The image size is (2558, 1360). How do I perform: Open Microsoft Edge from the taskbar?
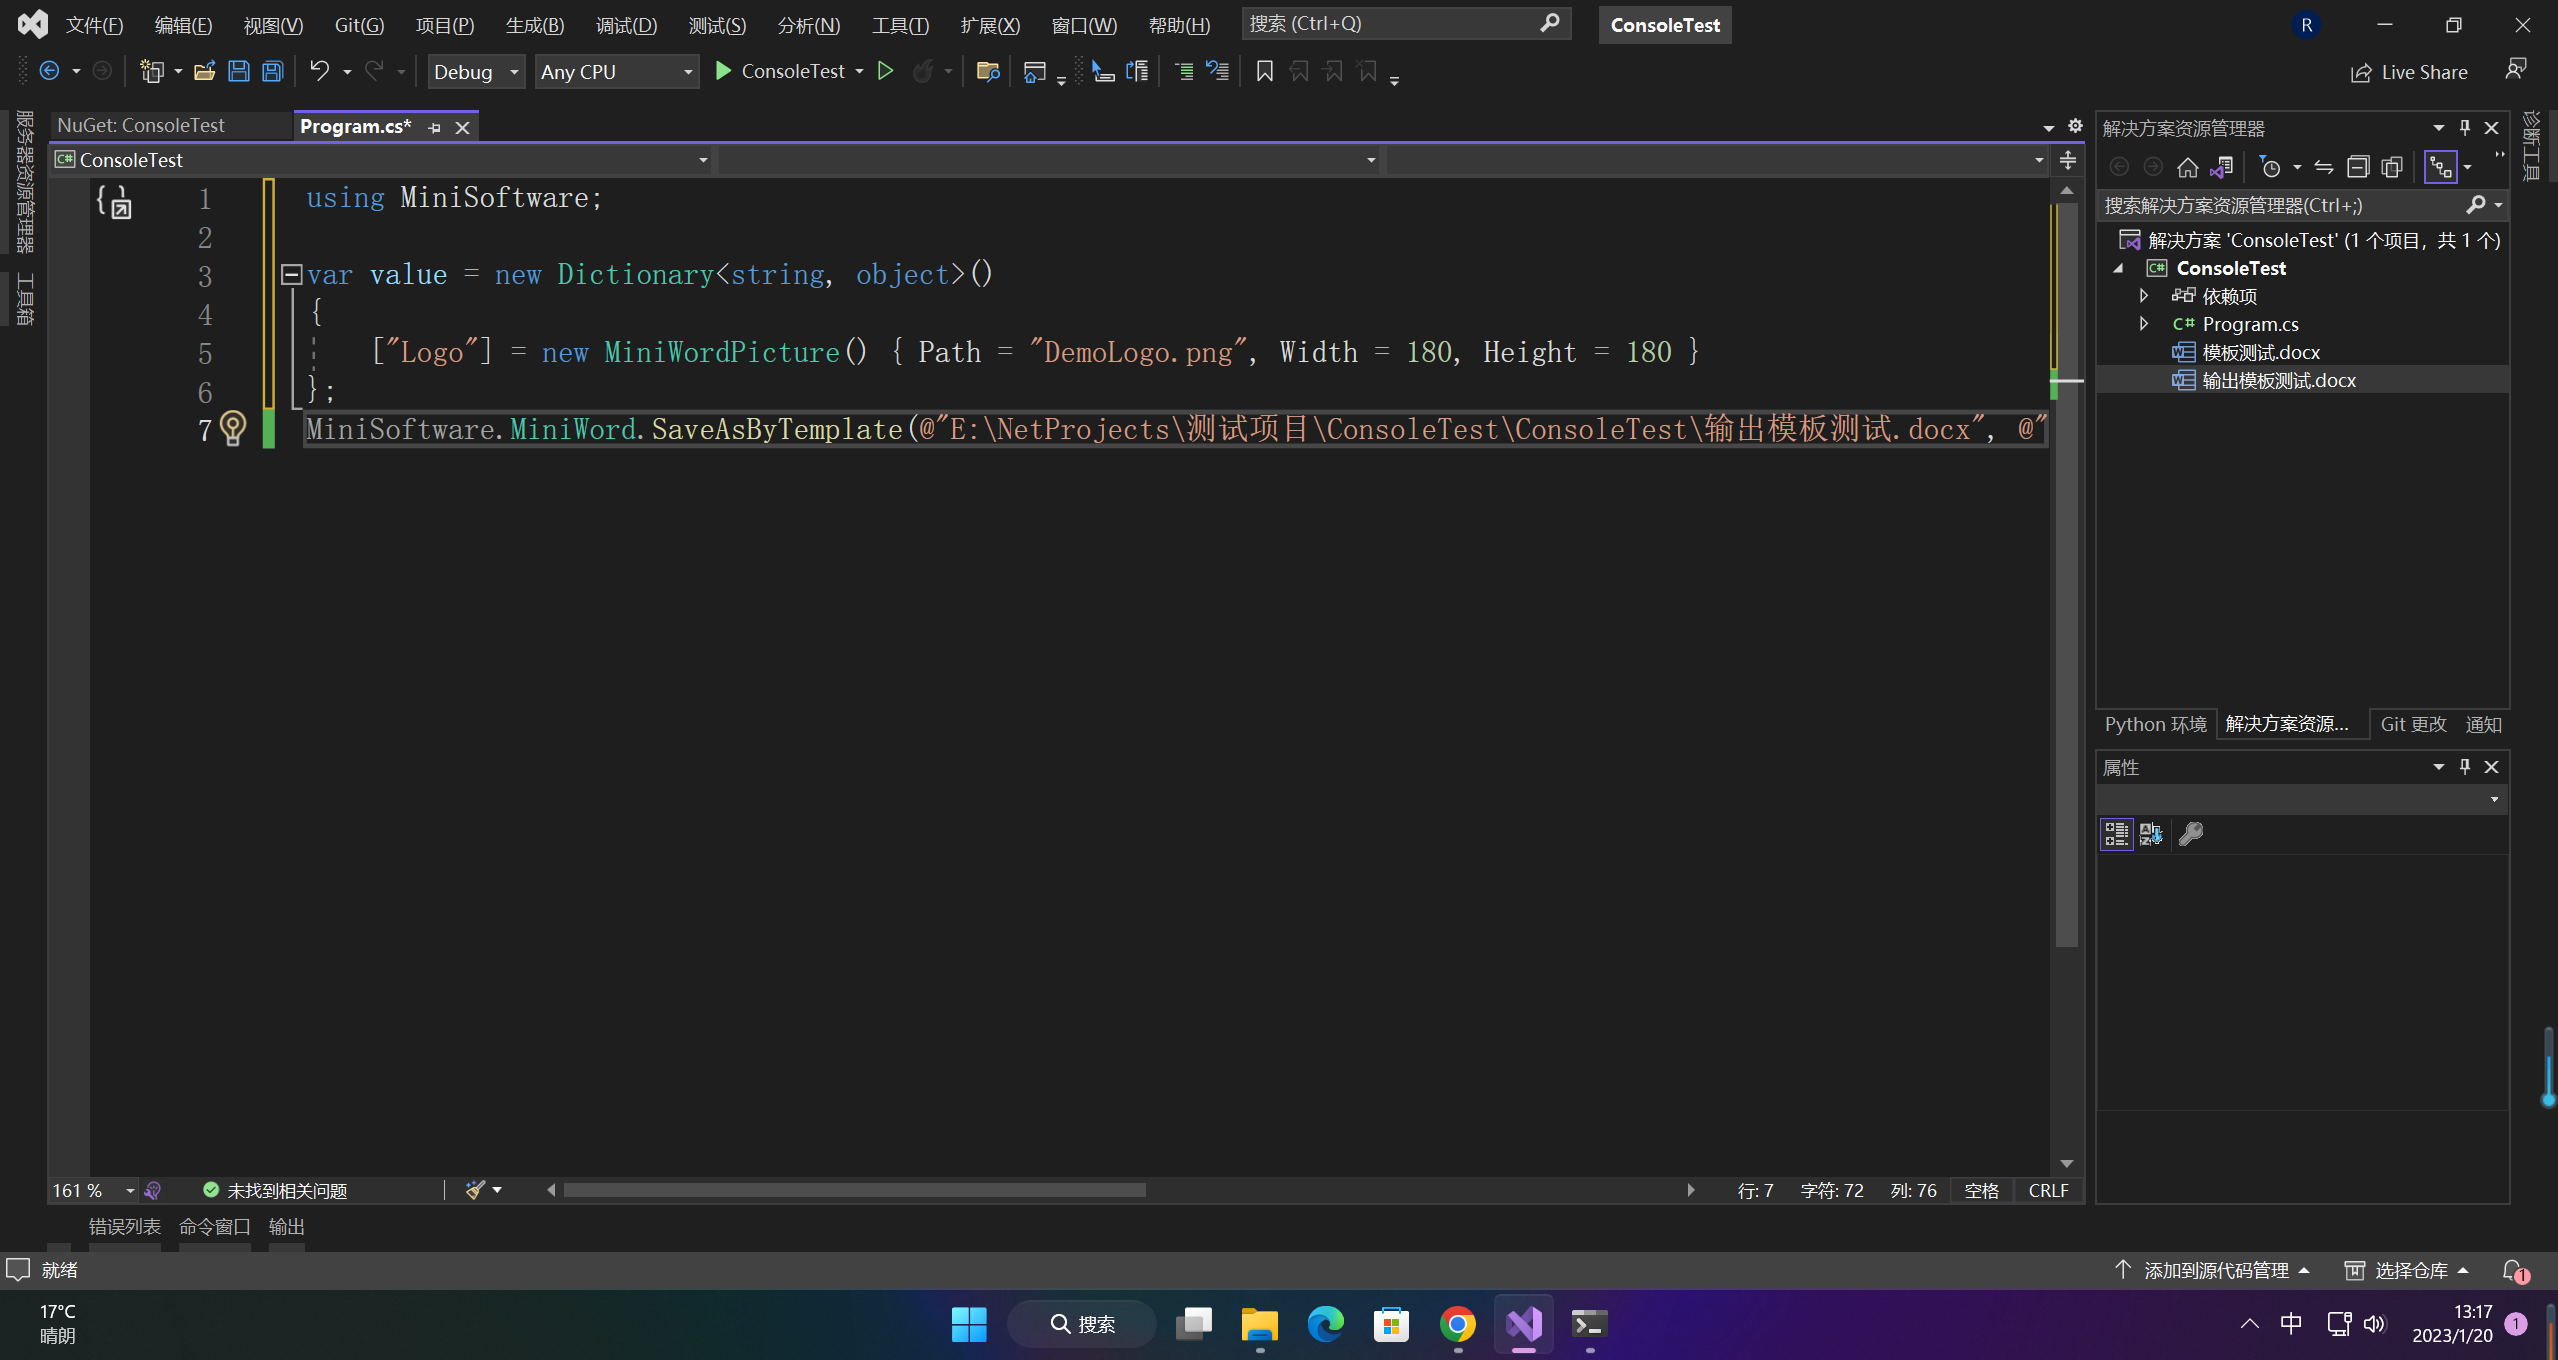(x=1325, y=1324)
